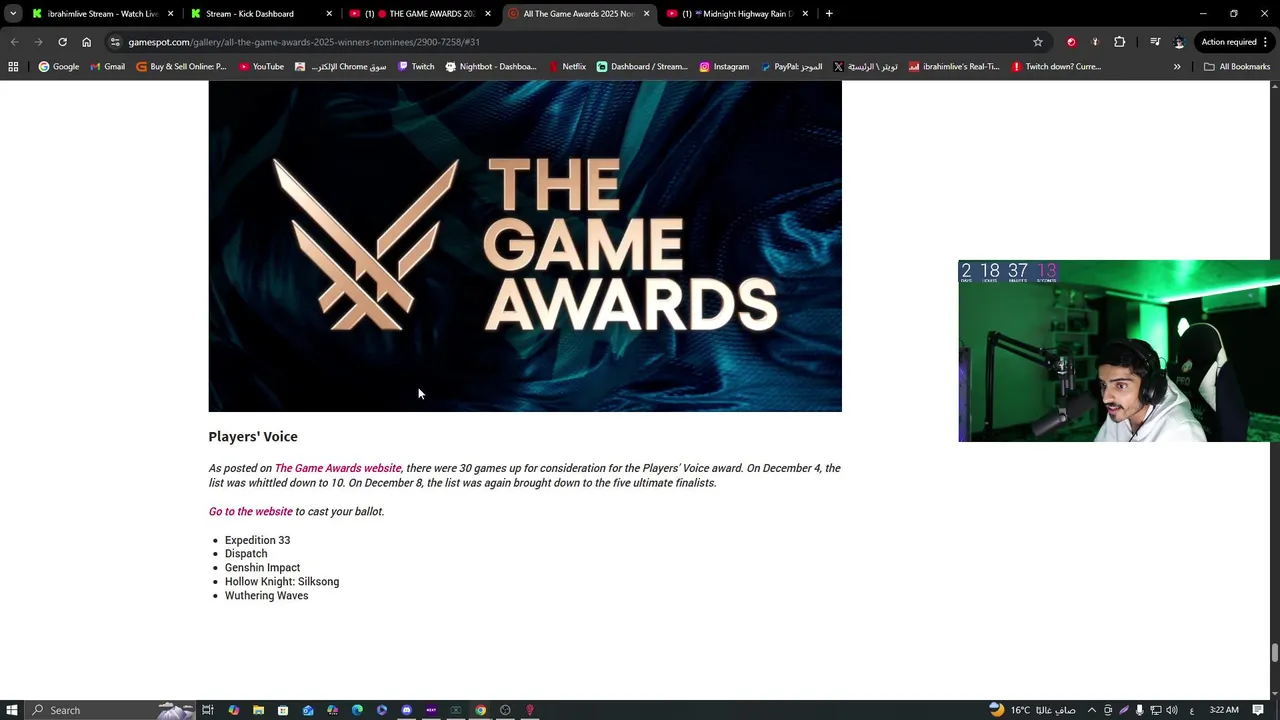Open the weather widget showing 16°C
Viewport: 1280px width, 720px height.
click(1031, 710)
